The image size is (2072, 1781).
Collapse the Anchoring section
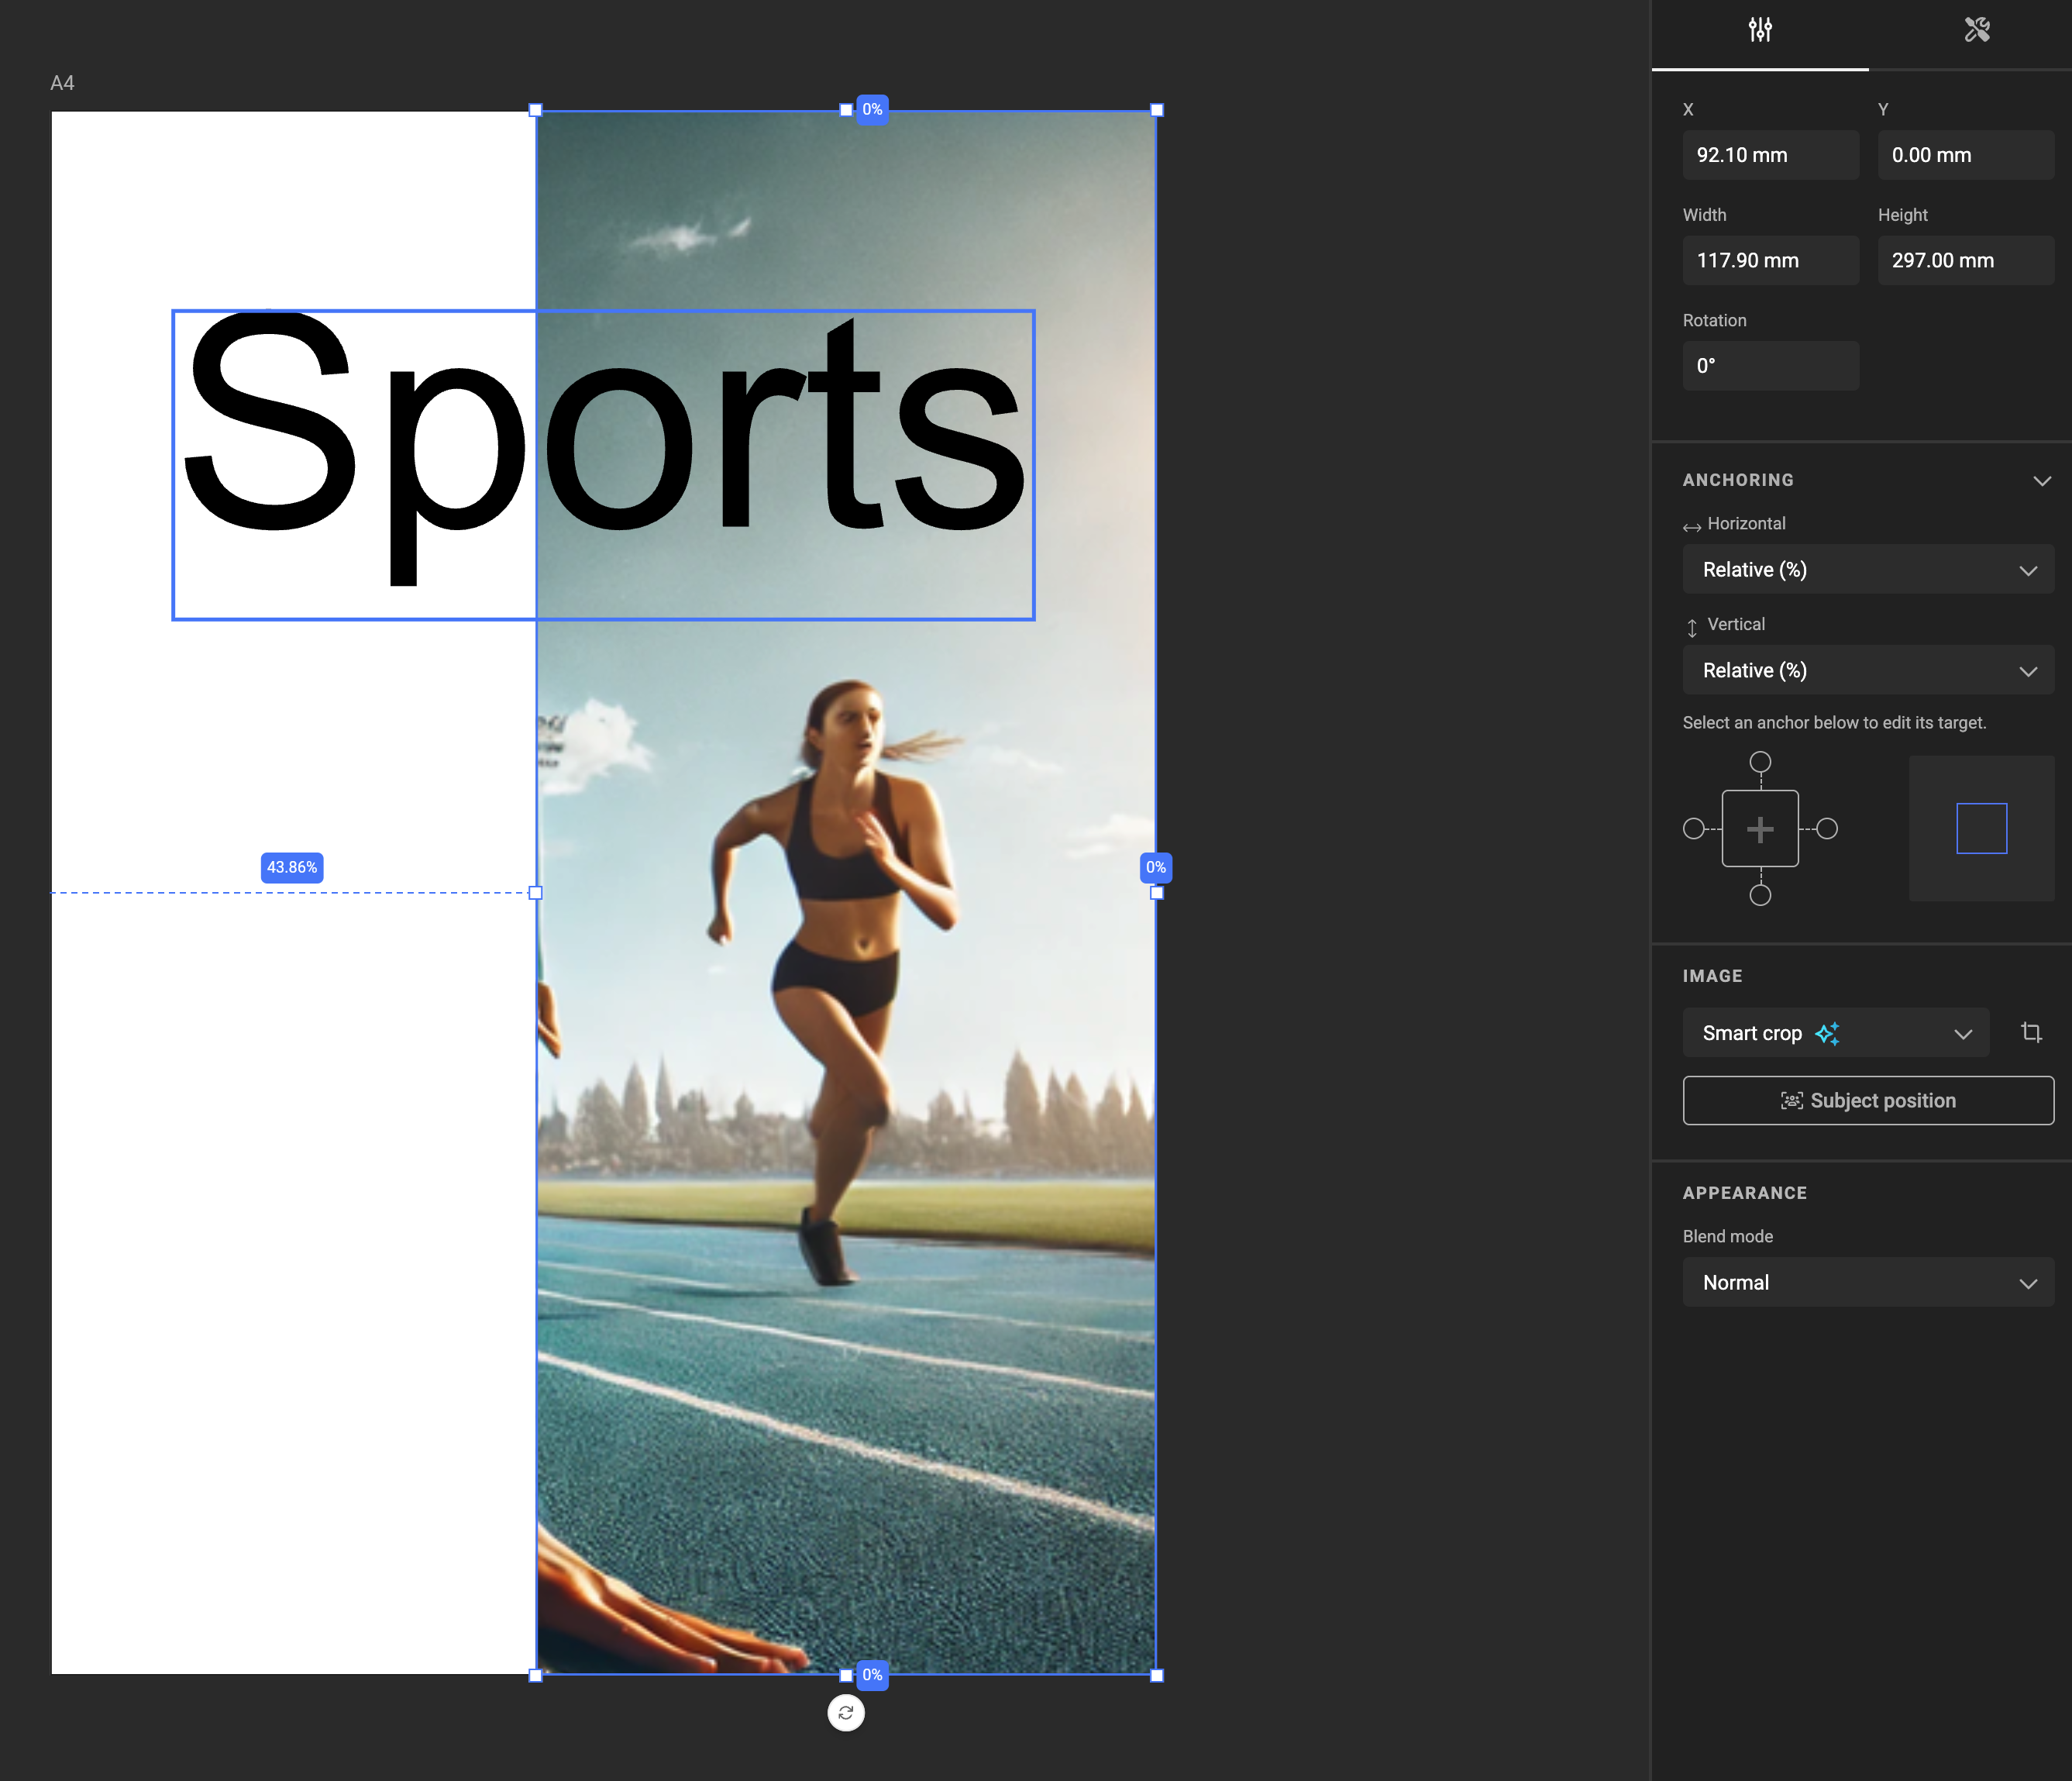coord(2041,481)
